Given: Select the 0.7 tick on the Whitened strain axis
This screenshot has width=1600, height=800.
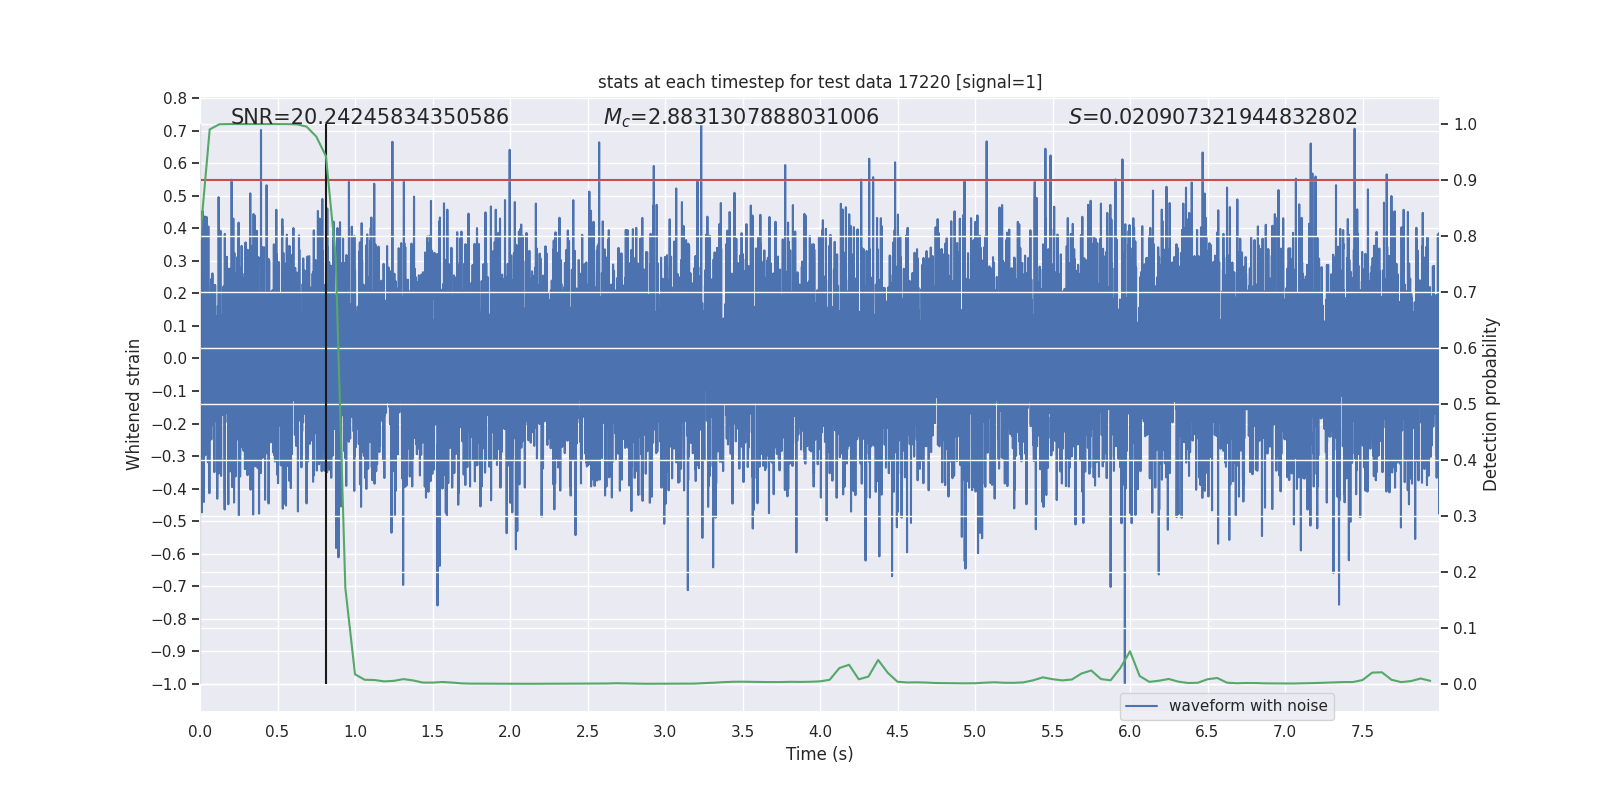Looking at the screenshot, I should coord(175,131).
